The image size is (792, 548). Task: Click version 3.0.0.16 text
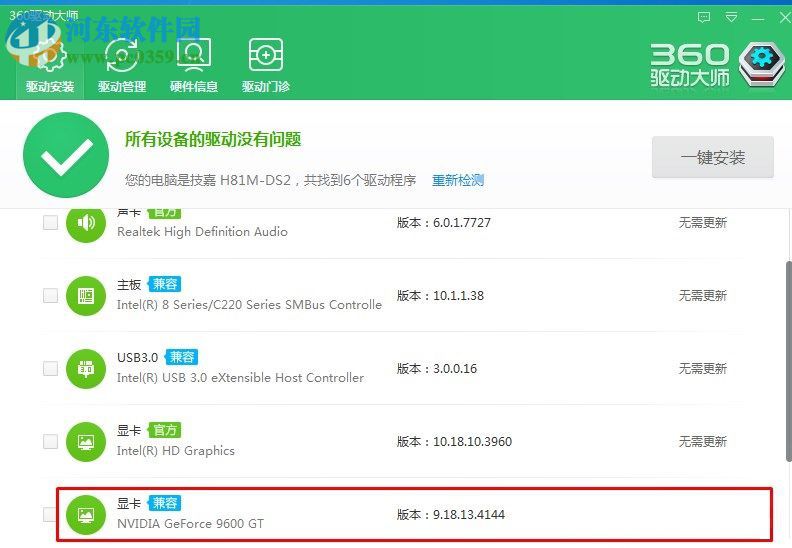[455, 369]
